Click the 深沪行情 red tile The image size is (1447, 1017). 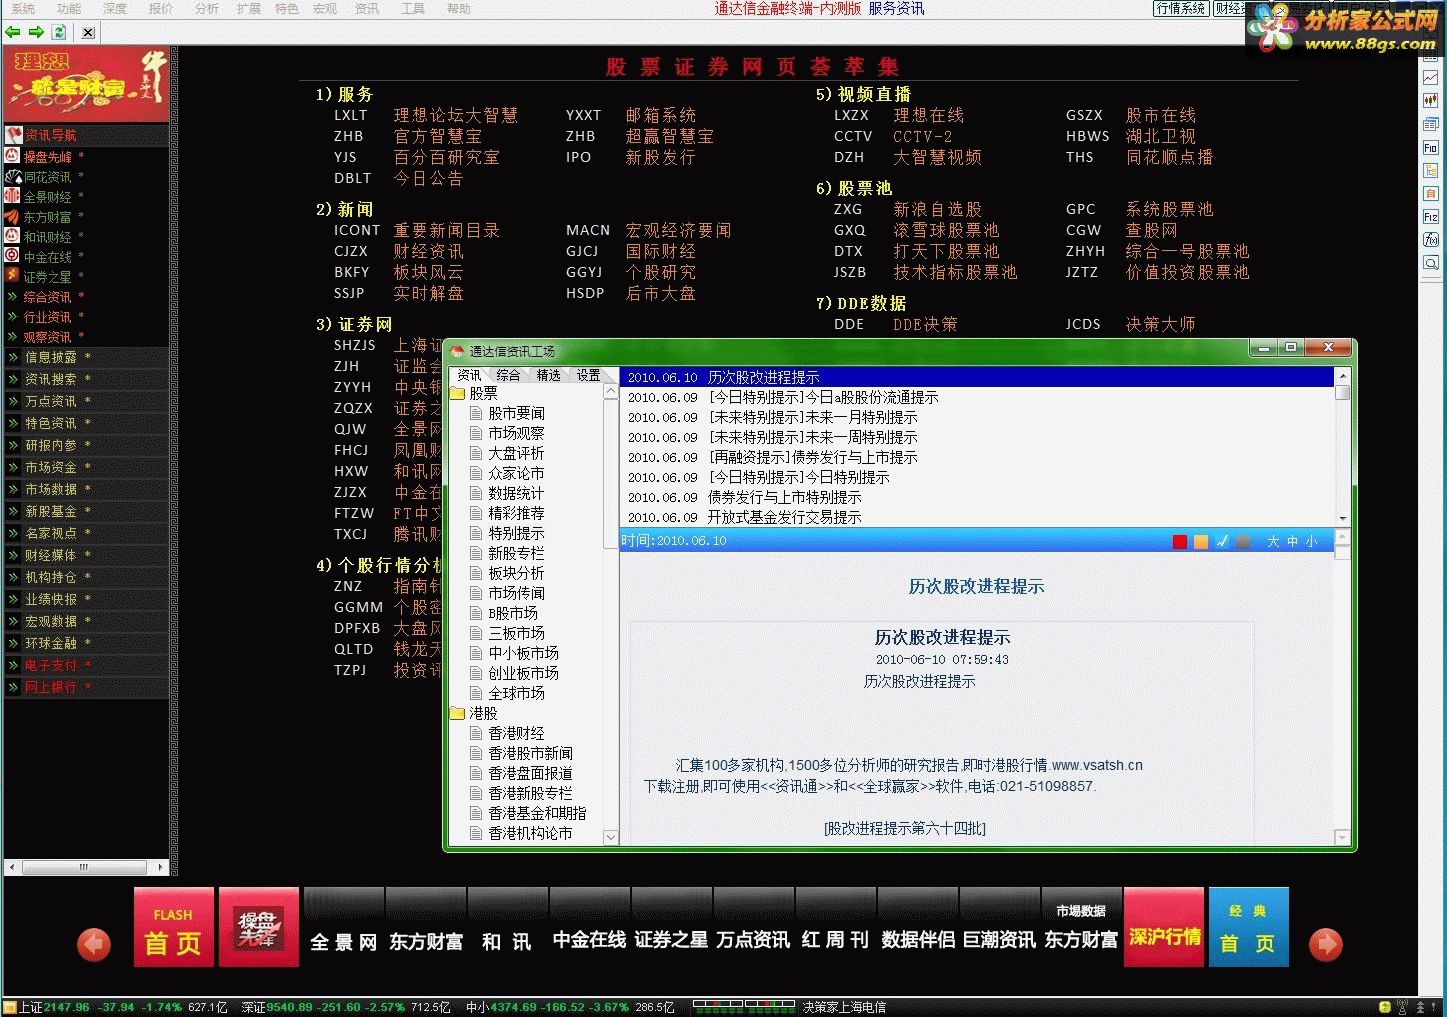(x=1164, y=927)
